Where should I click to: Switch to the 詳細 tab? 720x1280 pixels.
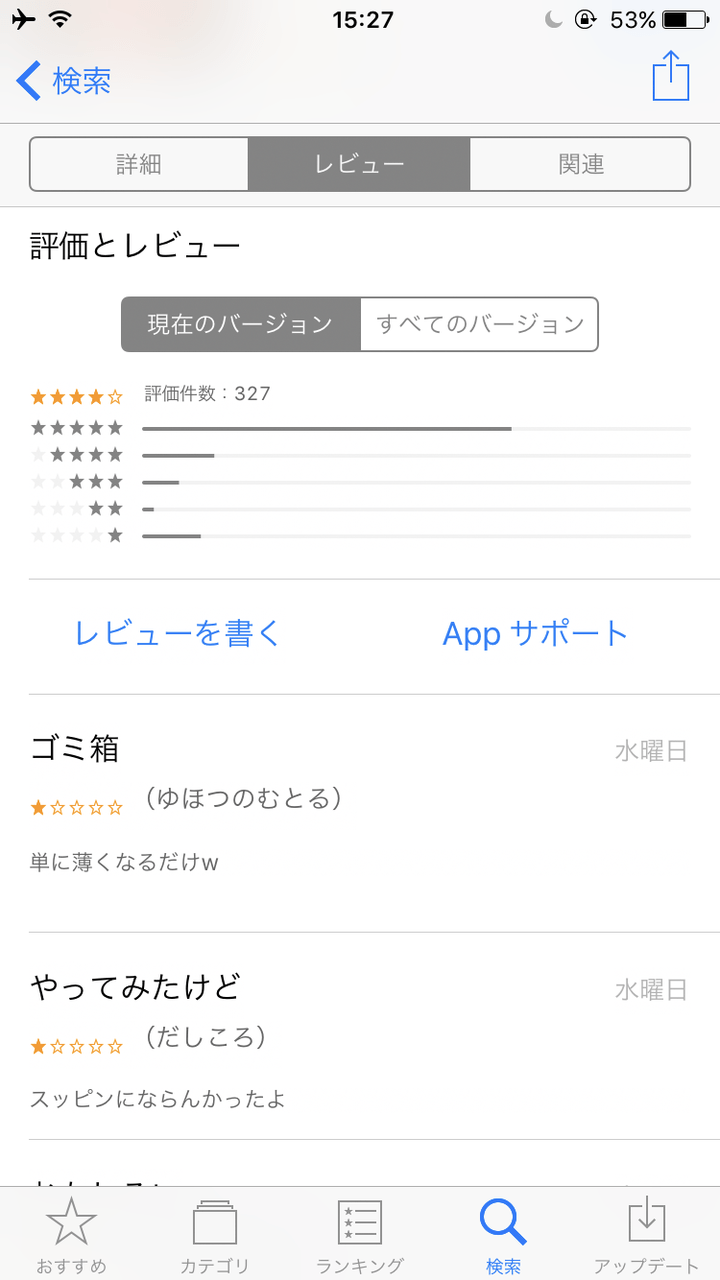click(x=139, y=164)
